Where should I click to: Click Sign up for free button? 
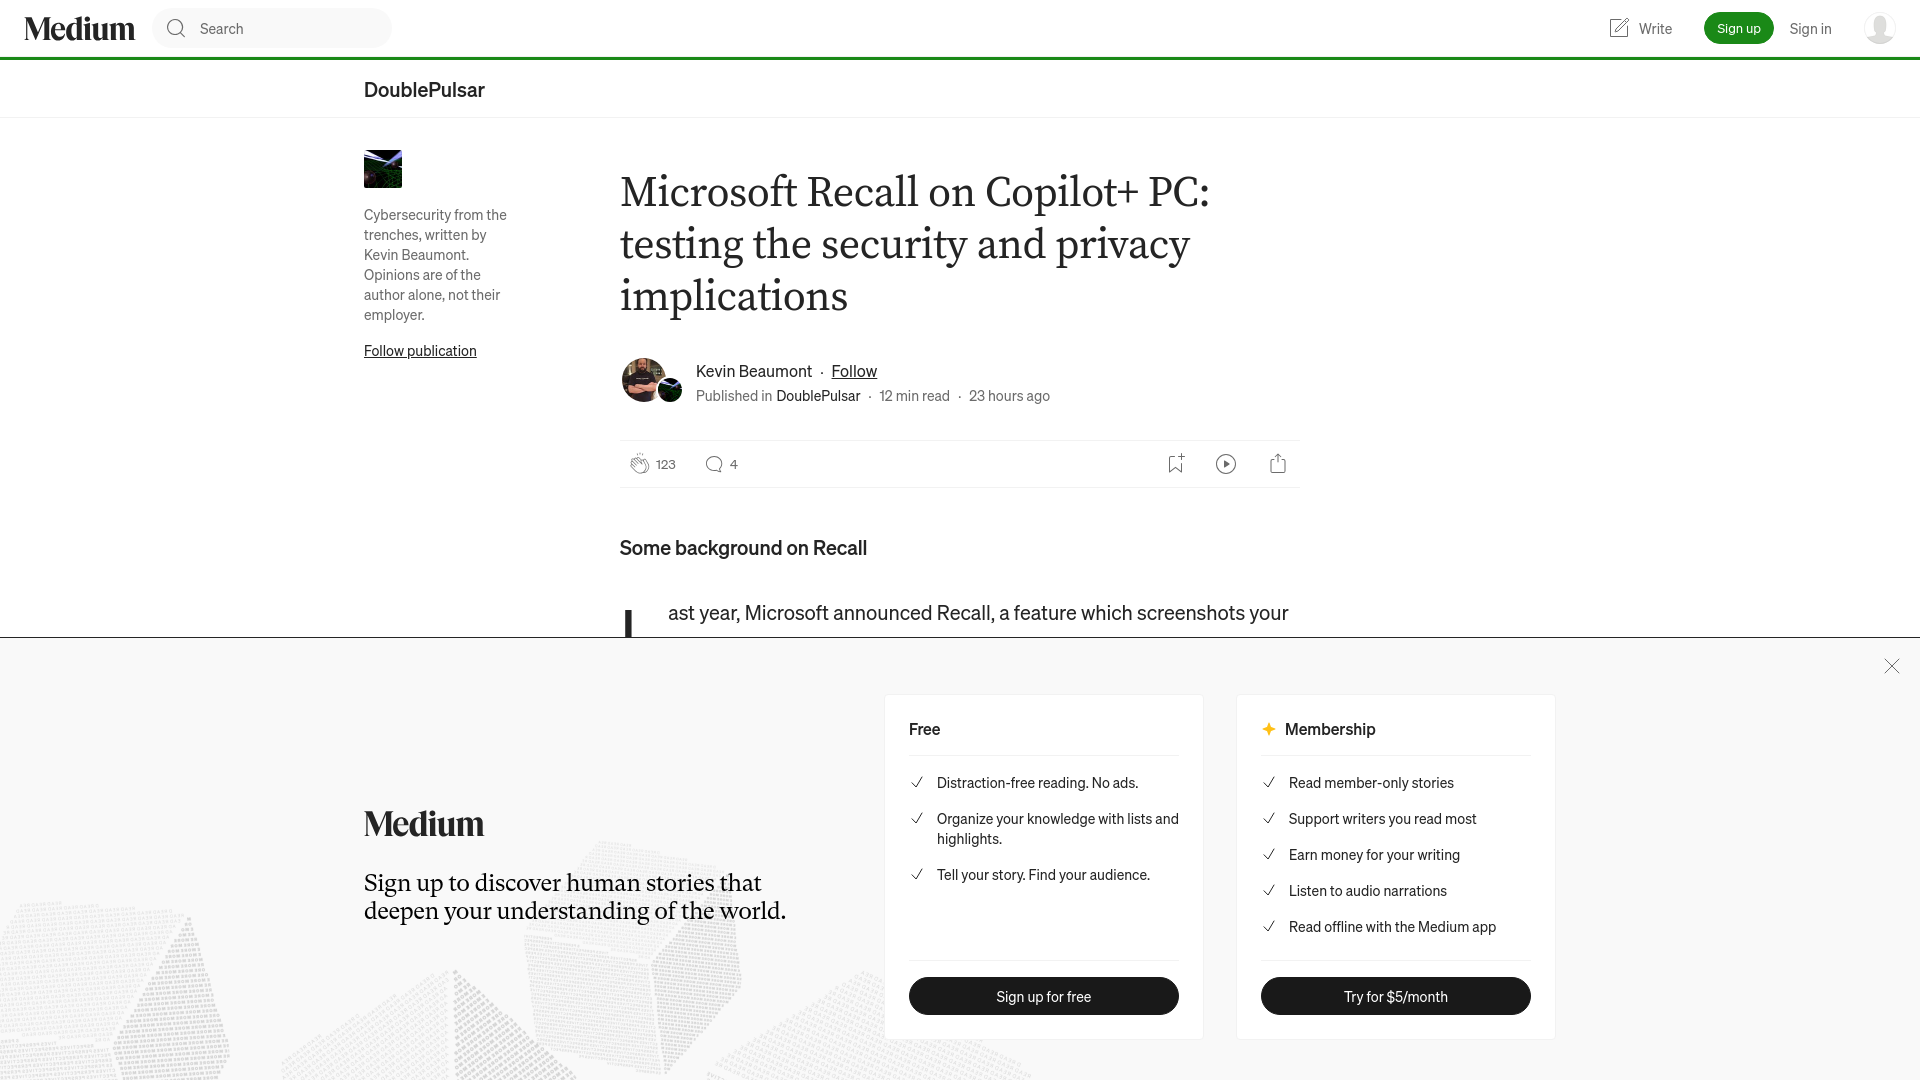[x=1044, y=996]
